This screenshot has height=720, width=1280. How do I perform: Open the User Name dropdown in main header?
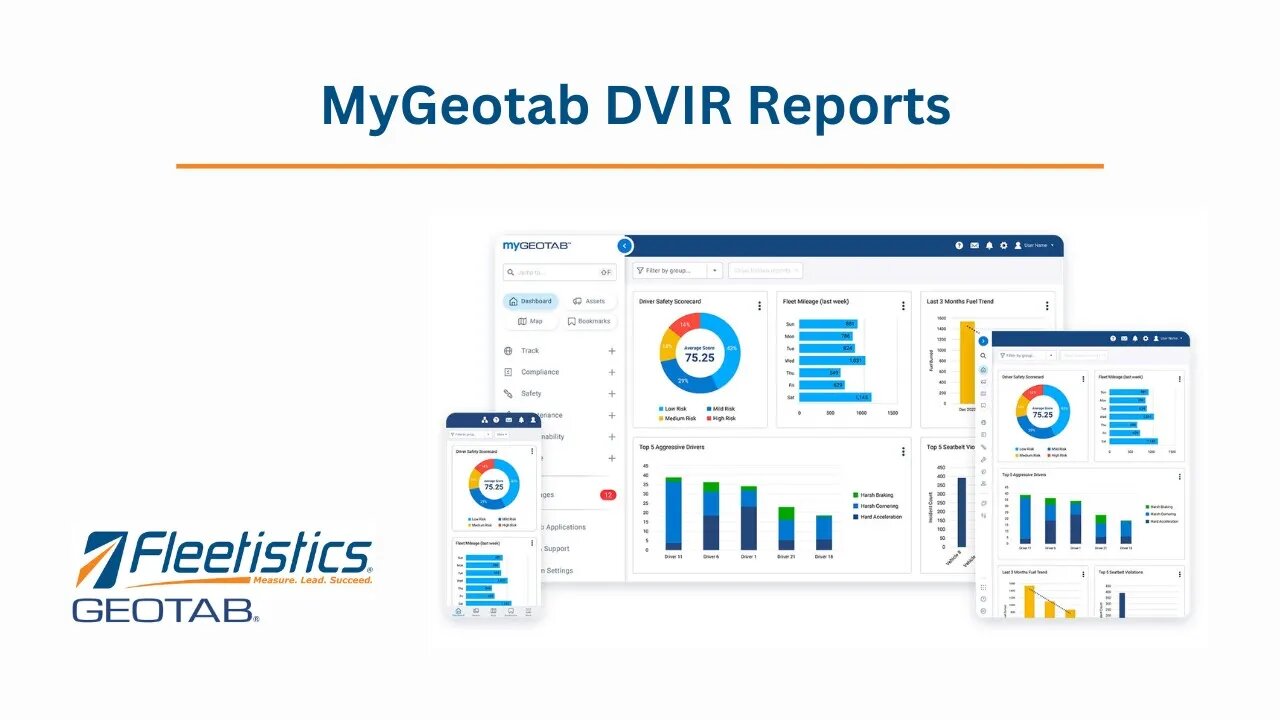[1034, 245]
